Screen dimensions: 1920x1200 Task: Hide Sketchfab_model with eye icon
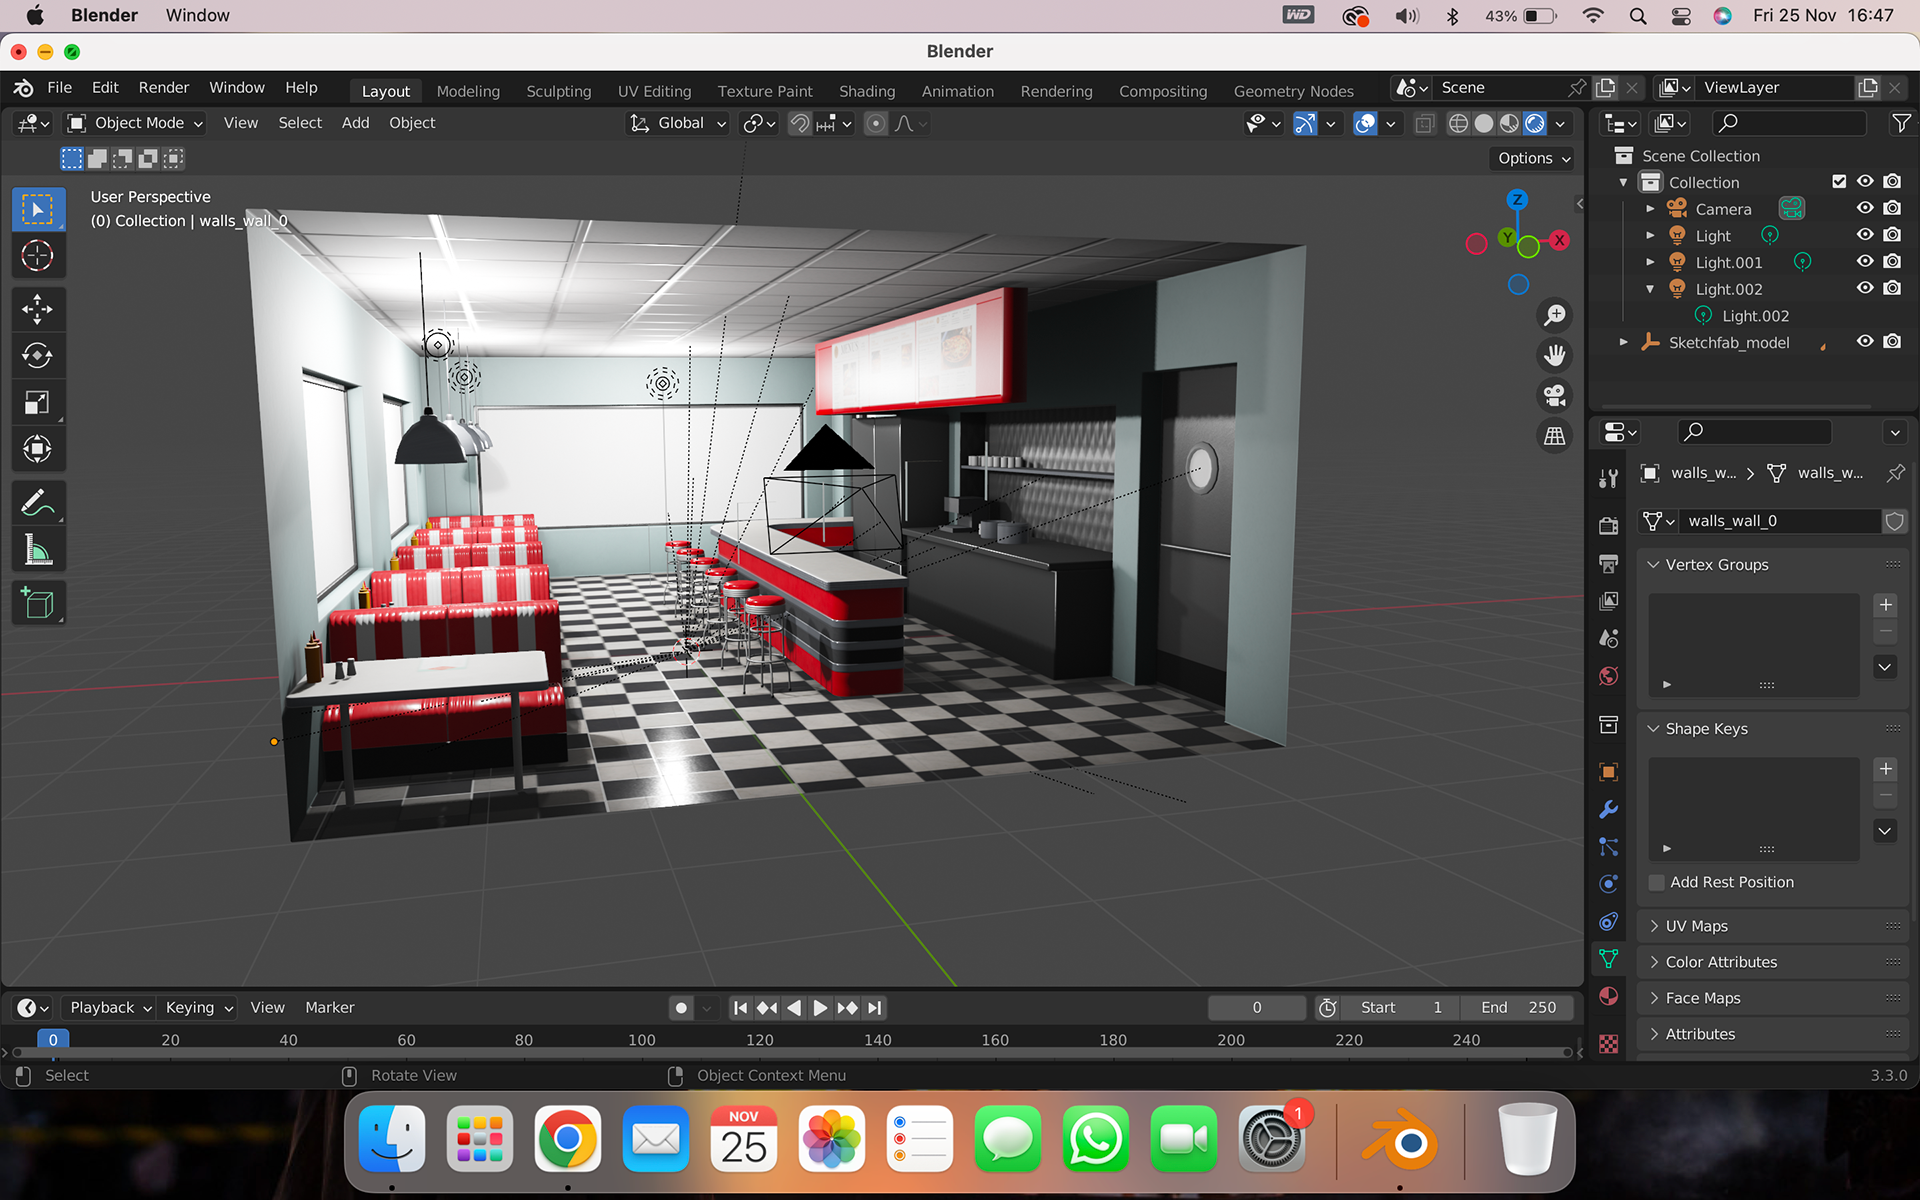tap(1865, 341)
